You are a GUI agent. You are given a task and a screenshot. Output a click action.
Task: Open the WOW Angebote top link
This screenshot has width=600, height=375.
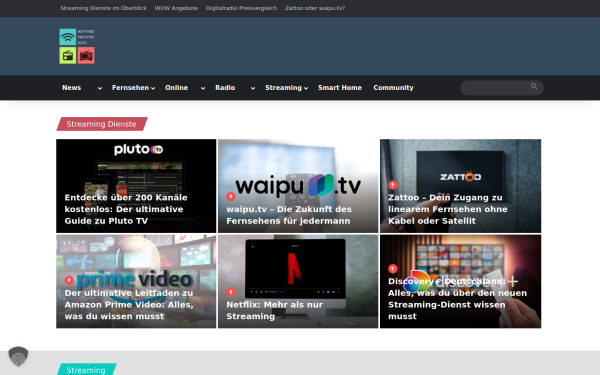click(176, 8)
